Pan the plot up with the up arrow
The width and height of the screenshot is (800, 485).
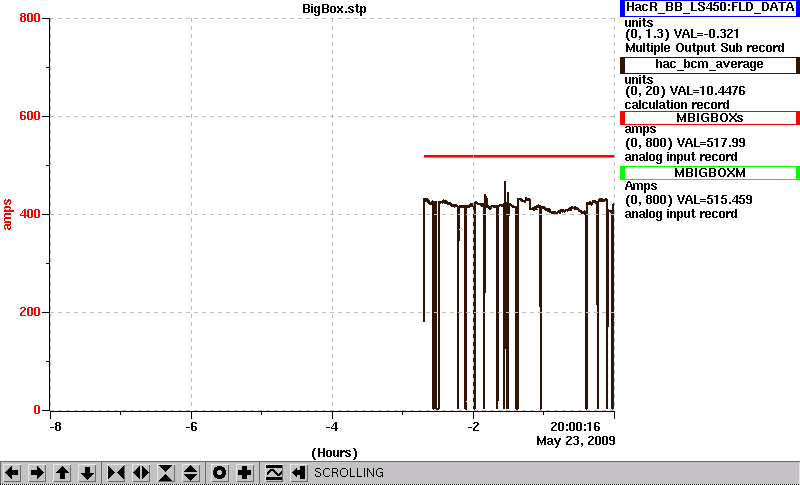62,473
